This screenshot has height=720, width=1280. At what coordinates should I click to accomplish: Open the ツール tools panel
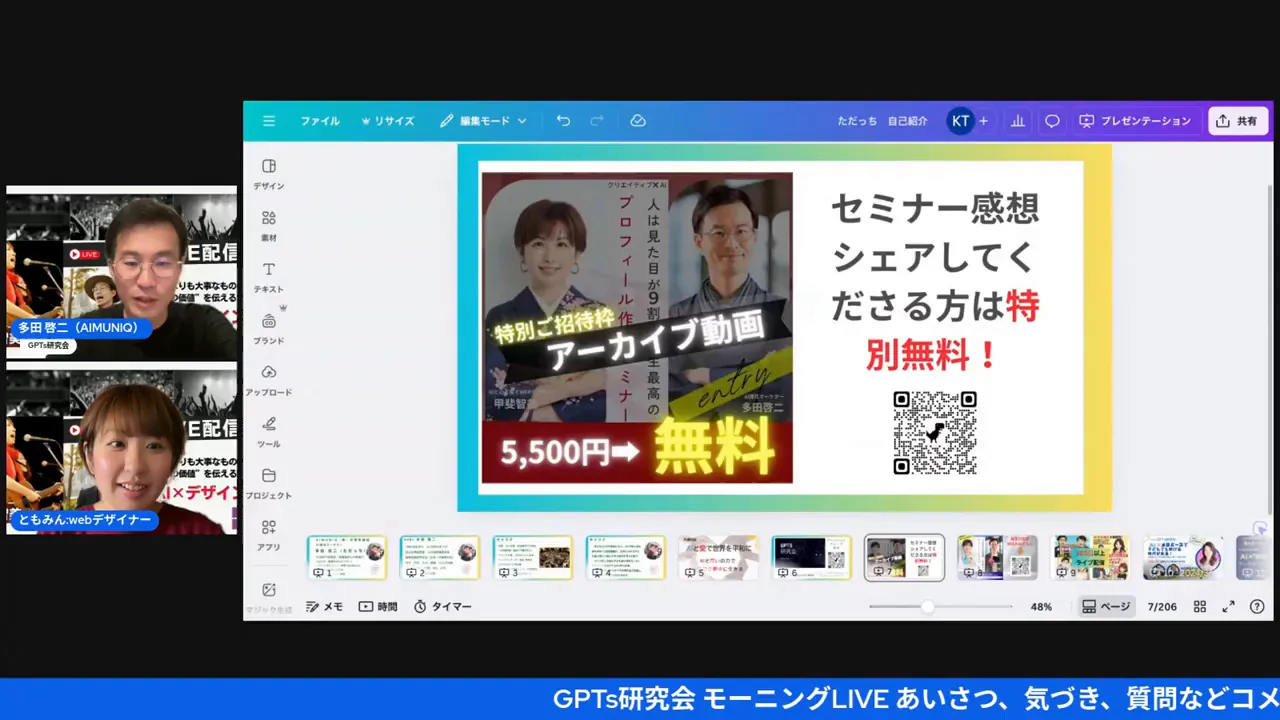tap(268, 433)
